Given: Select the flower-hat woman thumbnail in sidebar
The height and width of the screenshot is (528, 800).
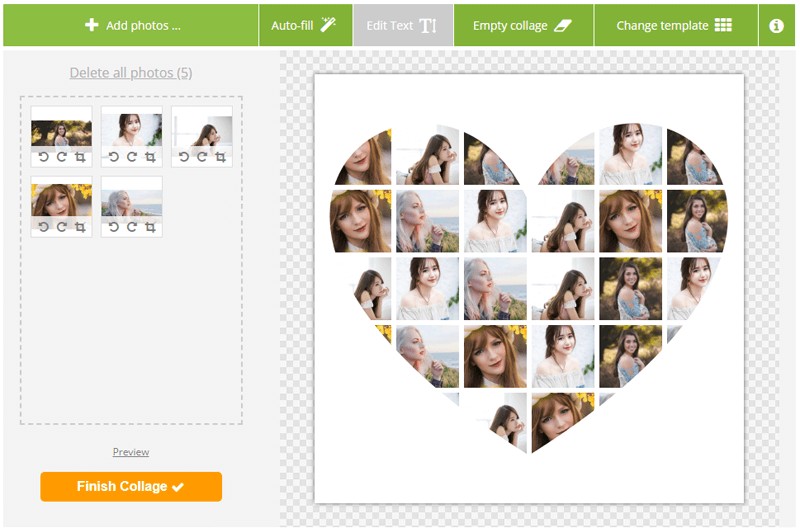Looking at the screenshot, I should click(x=61, y=198).
